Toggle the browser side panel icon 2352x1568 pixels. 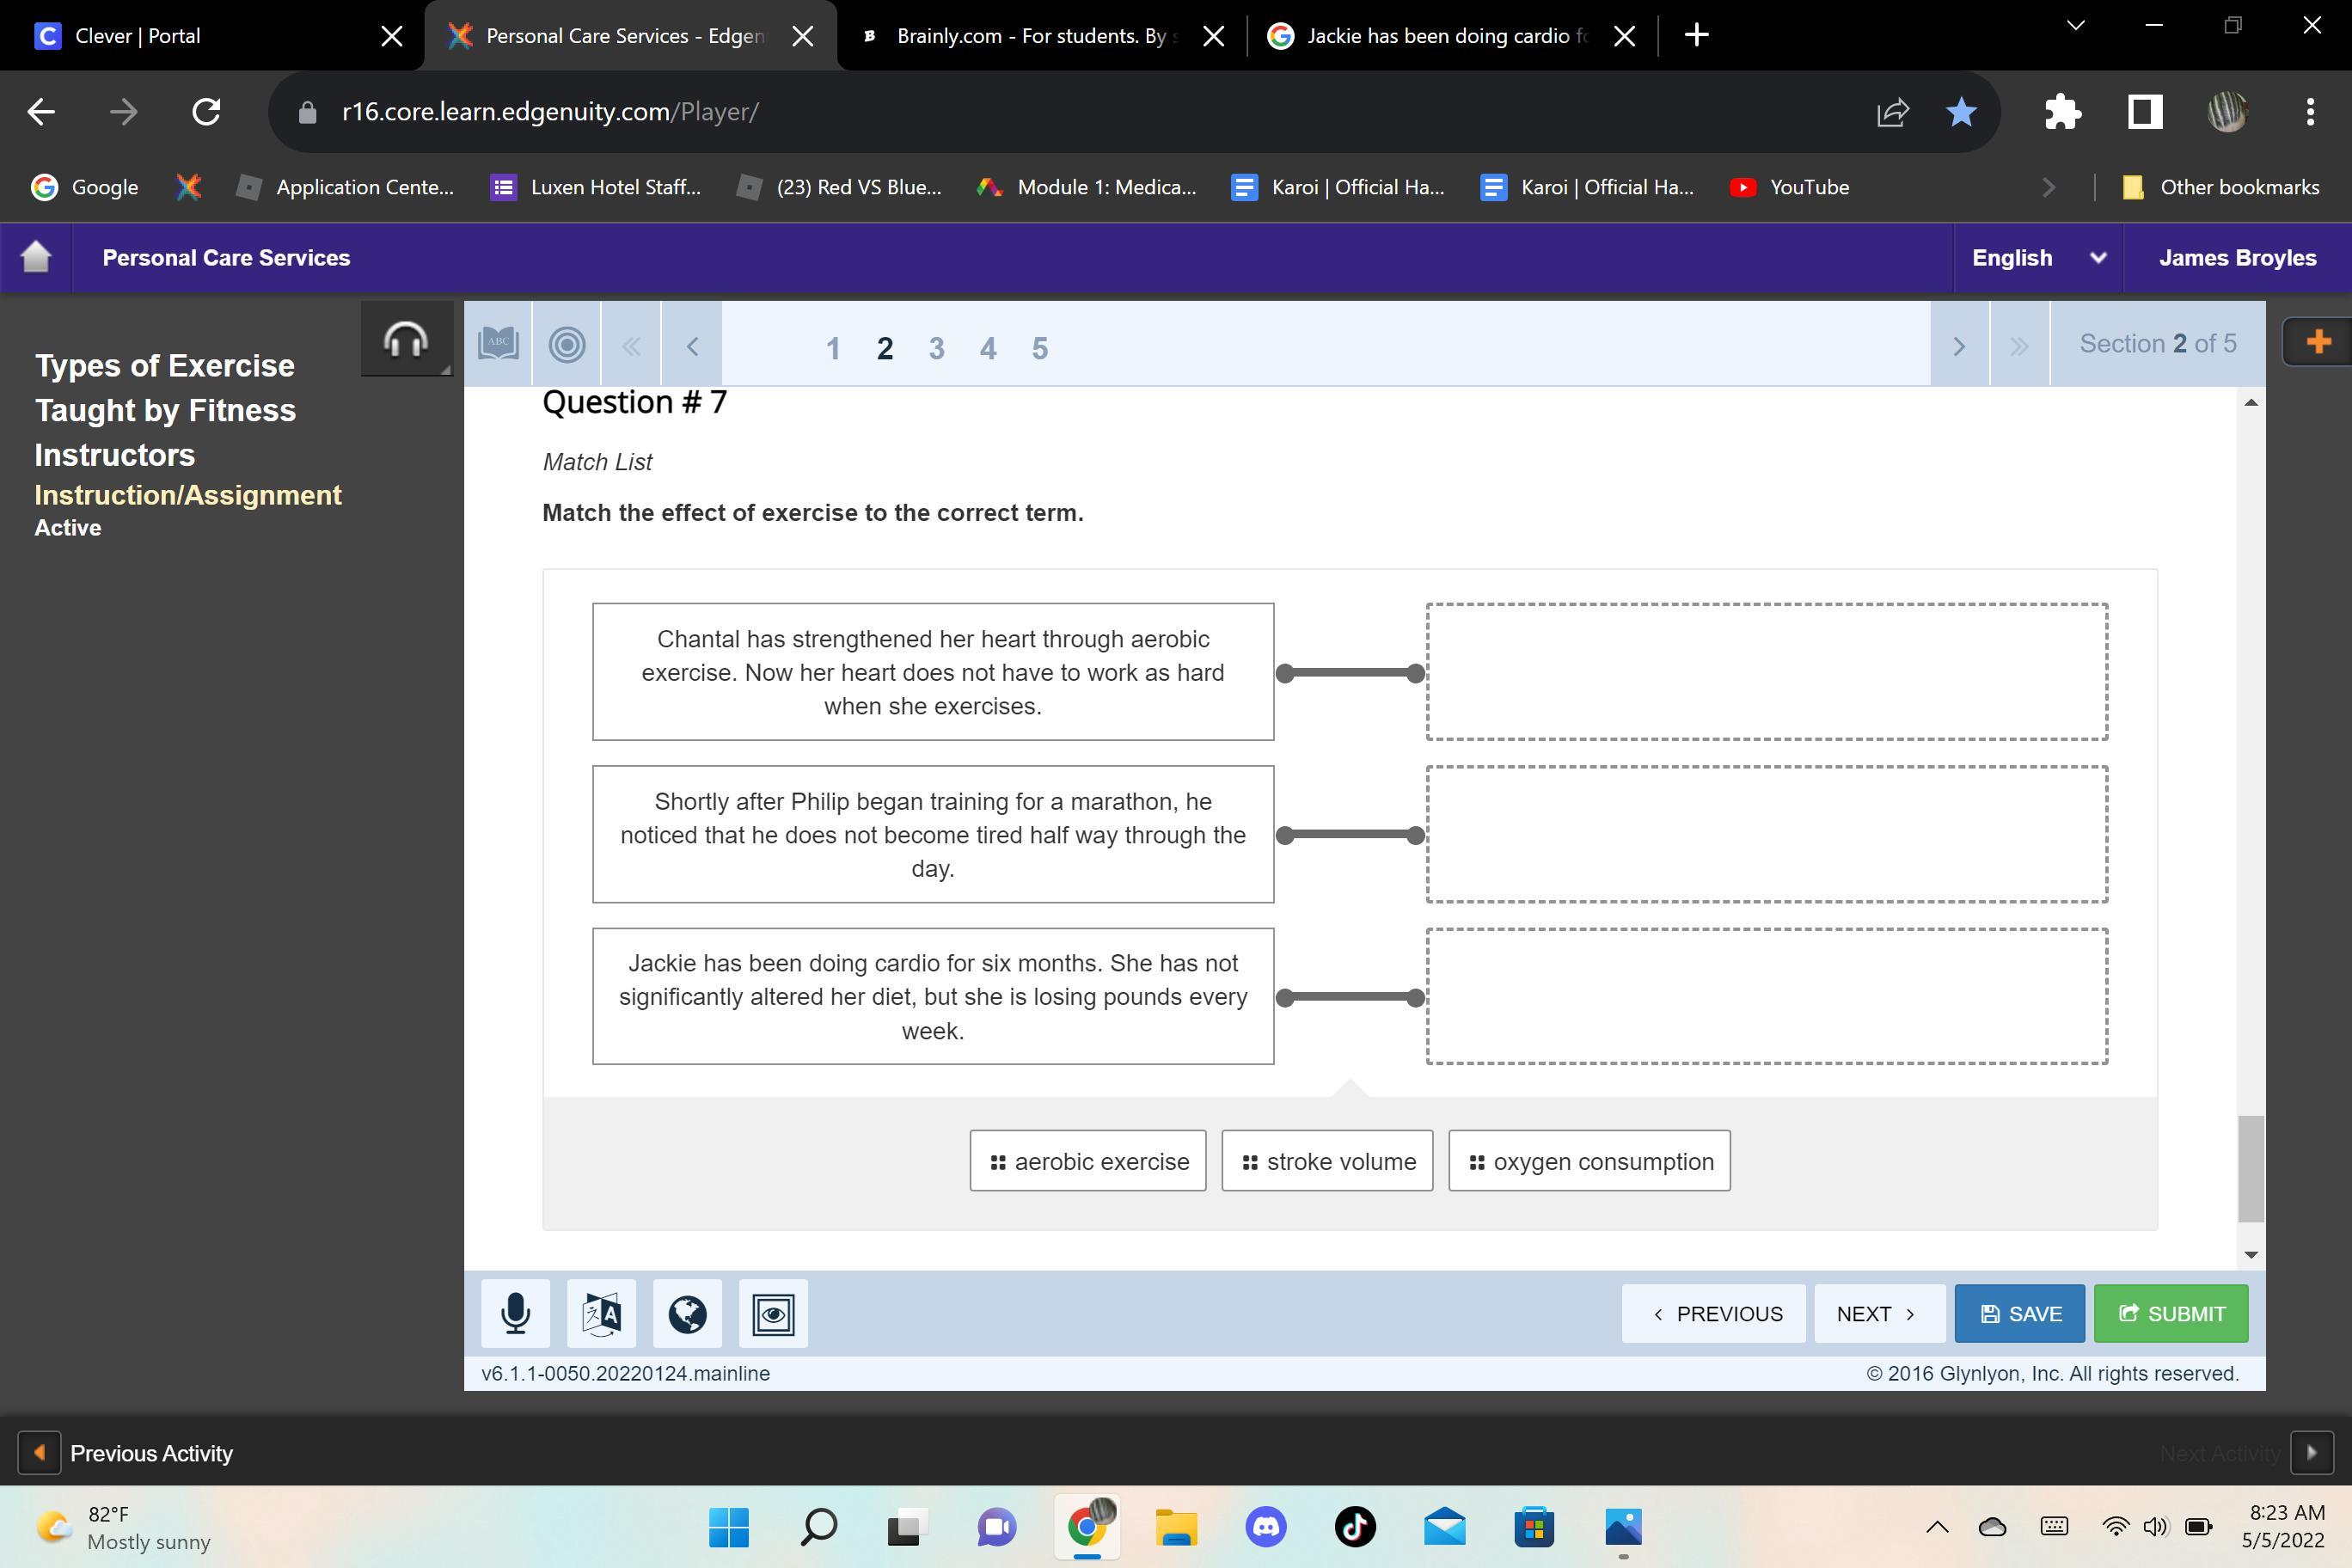point(2144,112)
